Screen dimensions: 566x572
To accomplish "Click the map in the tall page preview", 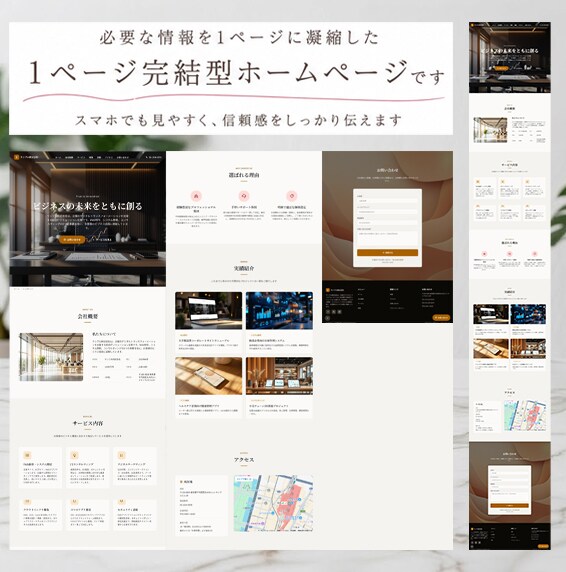I will [525, 416].
